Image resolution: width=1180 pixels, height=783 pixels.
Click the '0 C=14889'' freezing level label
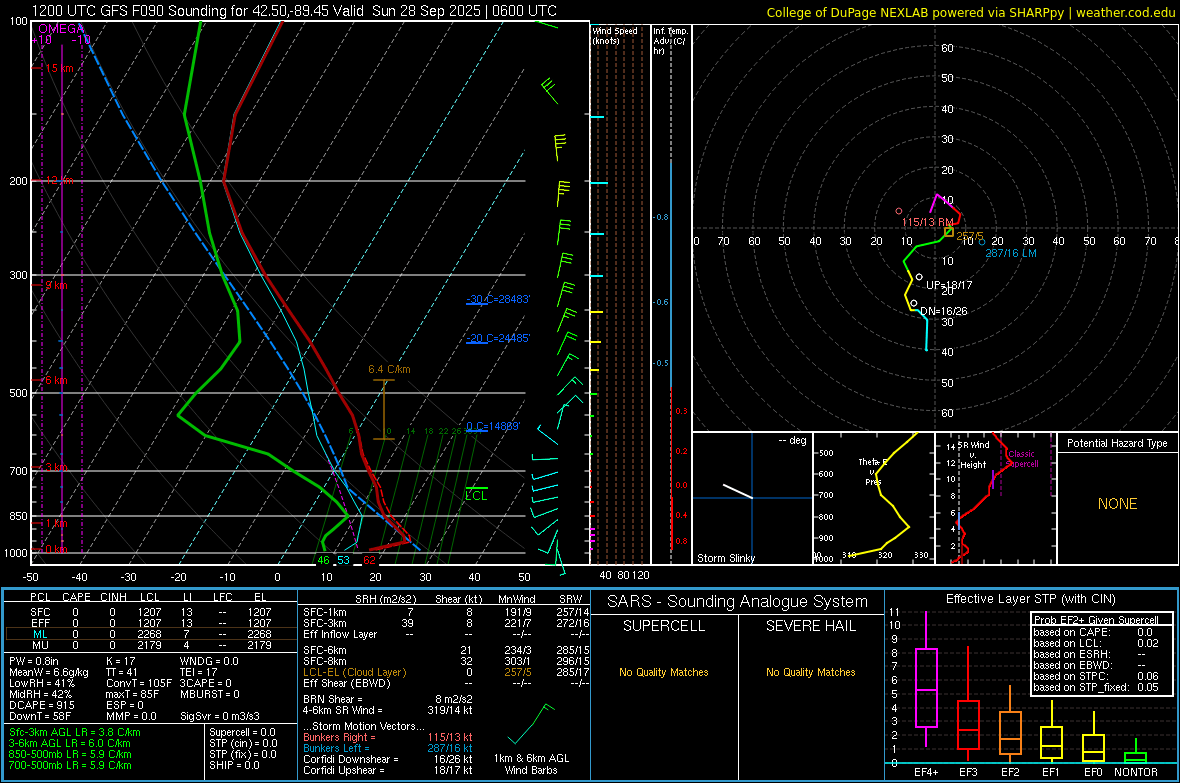pyautogui.click(x=493, y=426)
